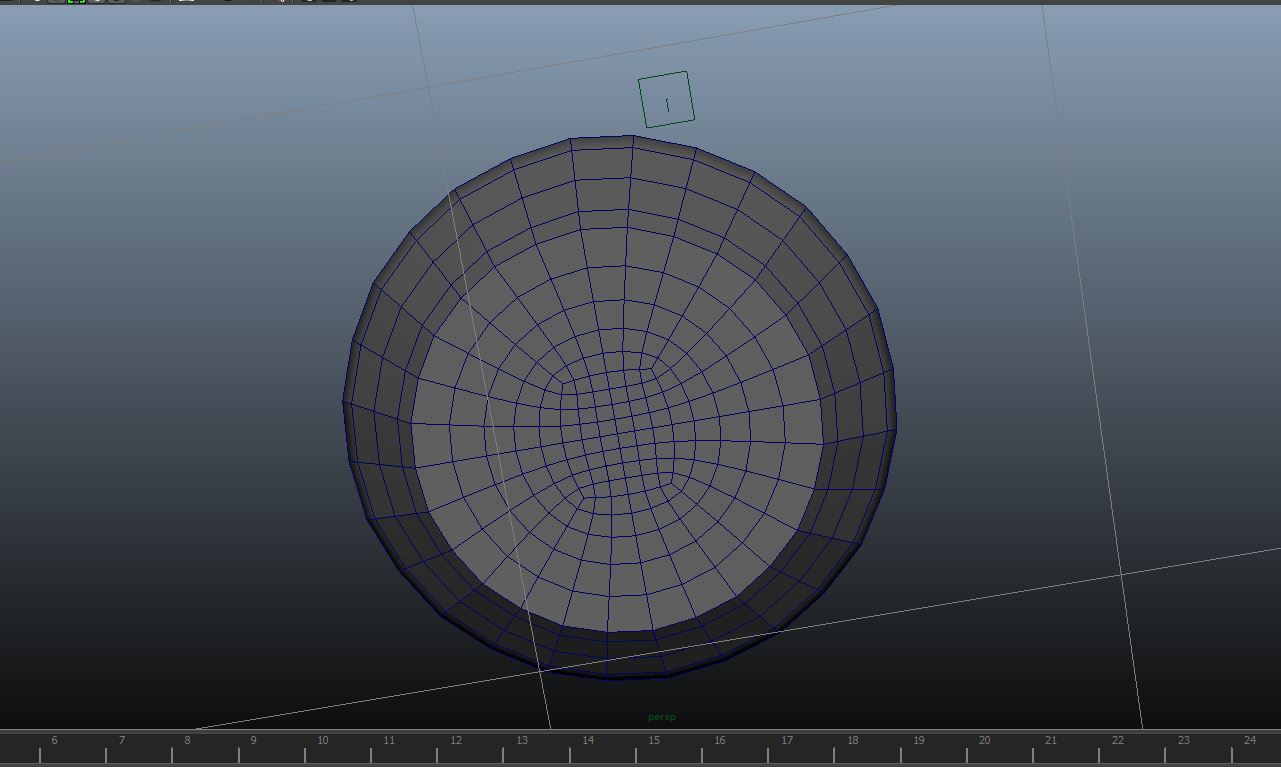Image resolution: width=1281 pixels, height=767 pixels.
Task: Click frame 23 on the timeline
Action: point(1183,740)
